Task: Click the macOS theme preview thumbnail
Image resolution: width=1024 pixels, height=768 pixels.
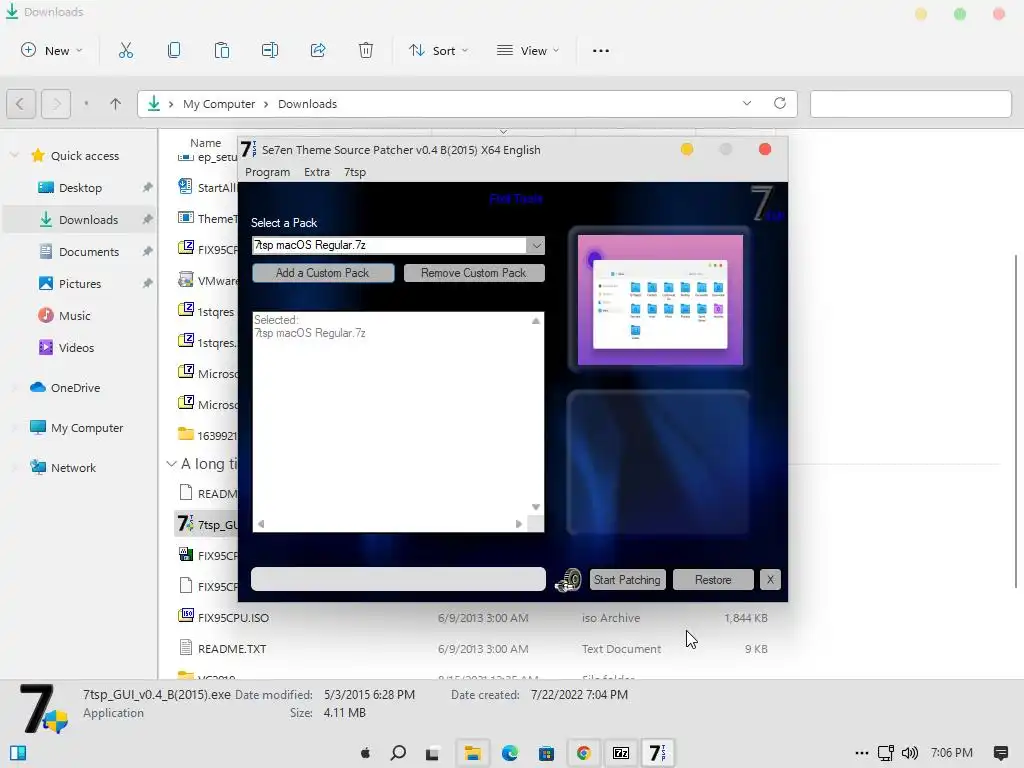Action: tap(660, 300)
